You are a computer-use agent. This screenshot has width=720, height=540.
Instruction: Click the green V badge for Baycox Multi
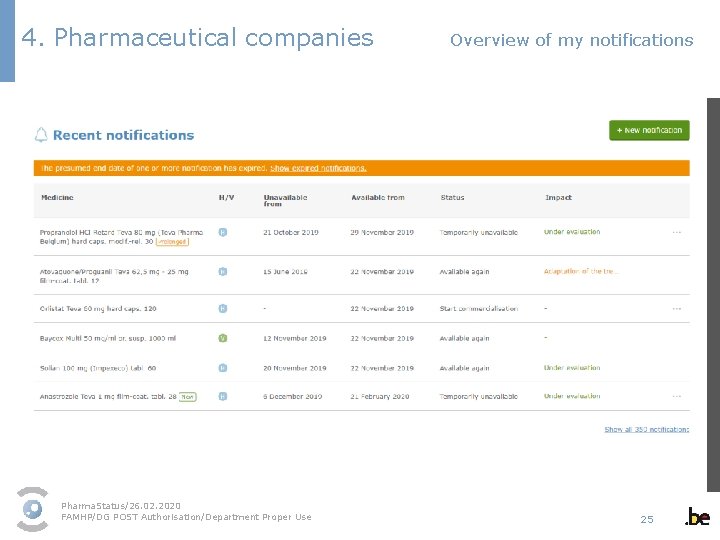(x=222, y=338)
